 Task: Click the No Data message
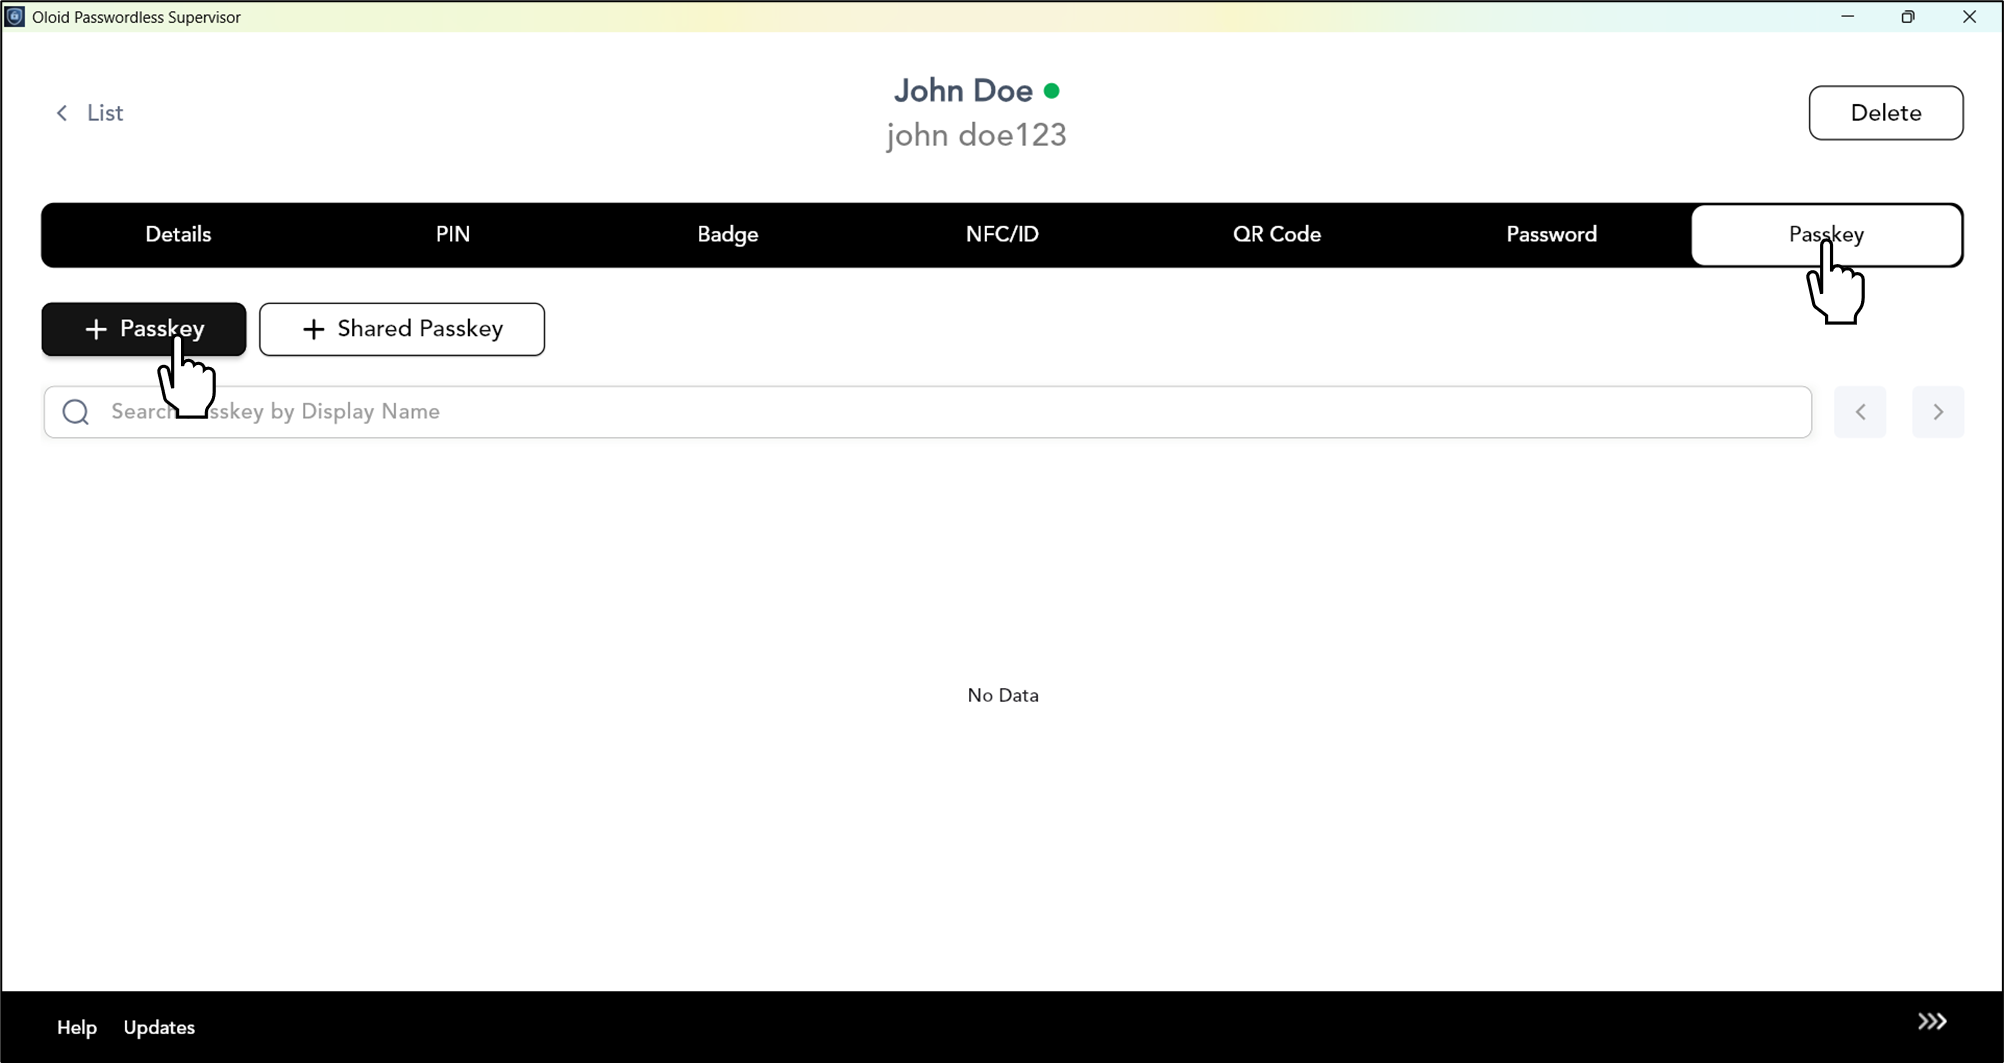(1003, 695)
